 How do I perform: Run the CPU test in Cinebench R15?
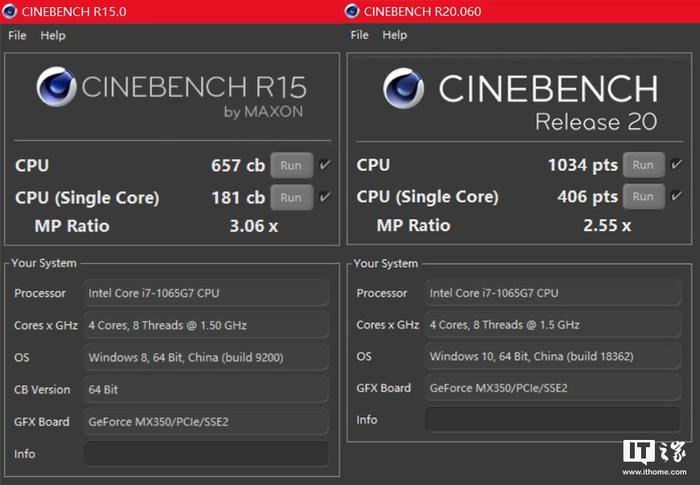[x=291, y=165]
